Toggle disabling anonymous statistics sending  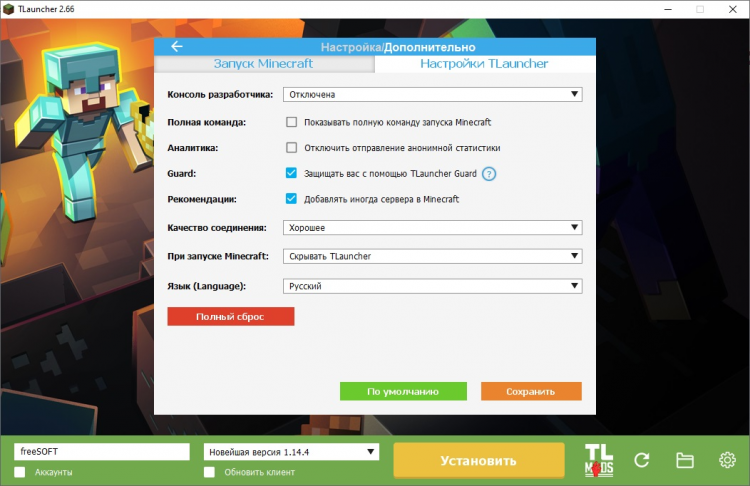[x=291, y=148]
